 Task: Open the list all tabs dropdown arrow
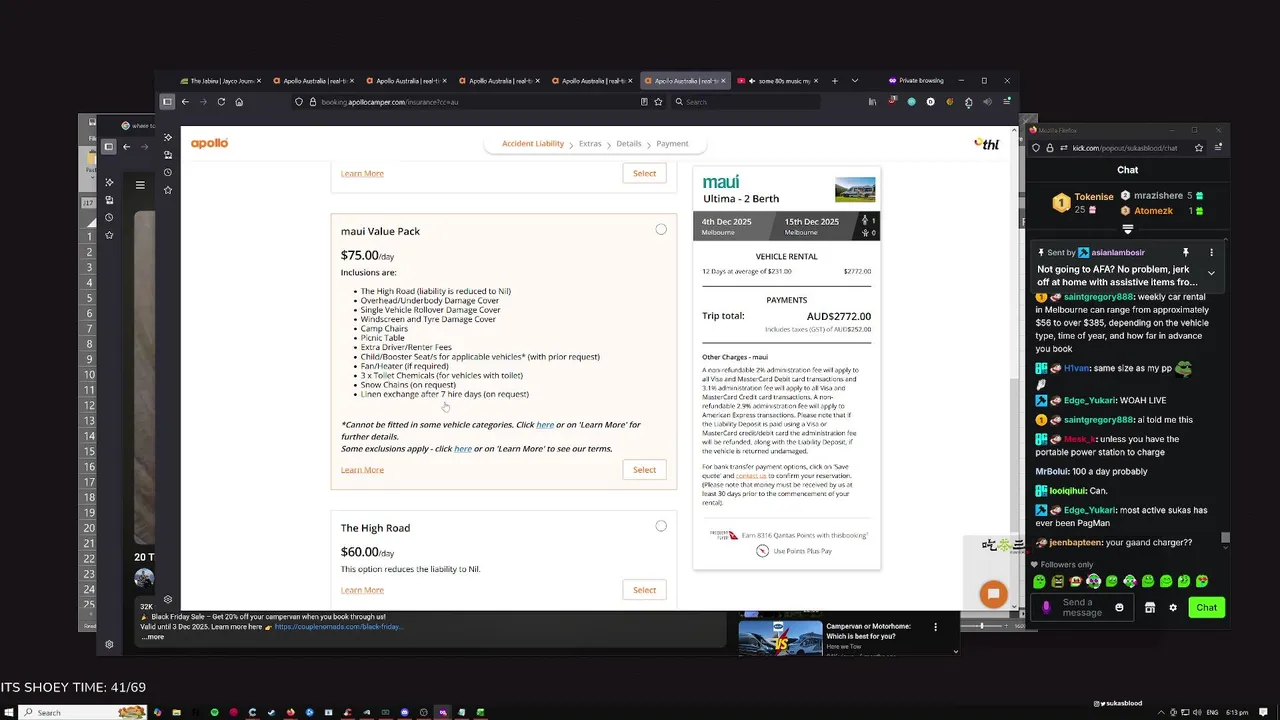point(854,80)
